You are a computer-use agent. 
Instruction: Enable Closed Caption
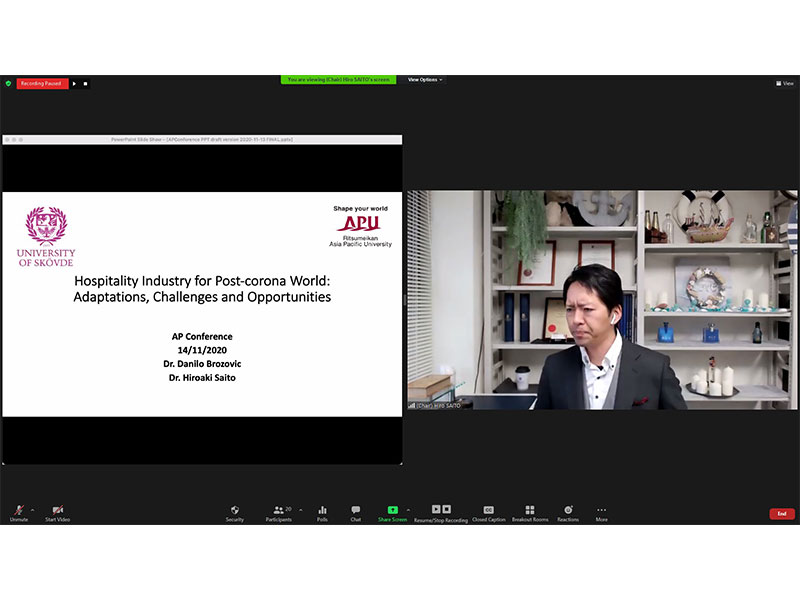(x=488, y=511)
